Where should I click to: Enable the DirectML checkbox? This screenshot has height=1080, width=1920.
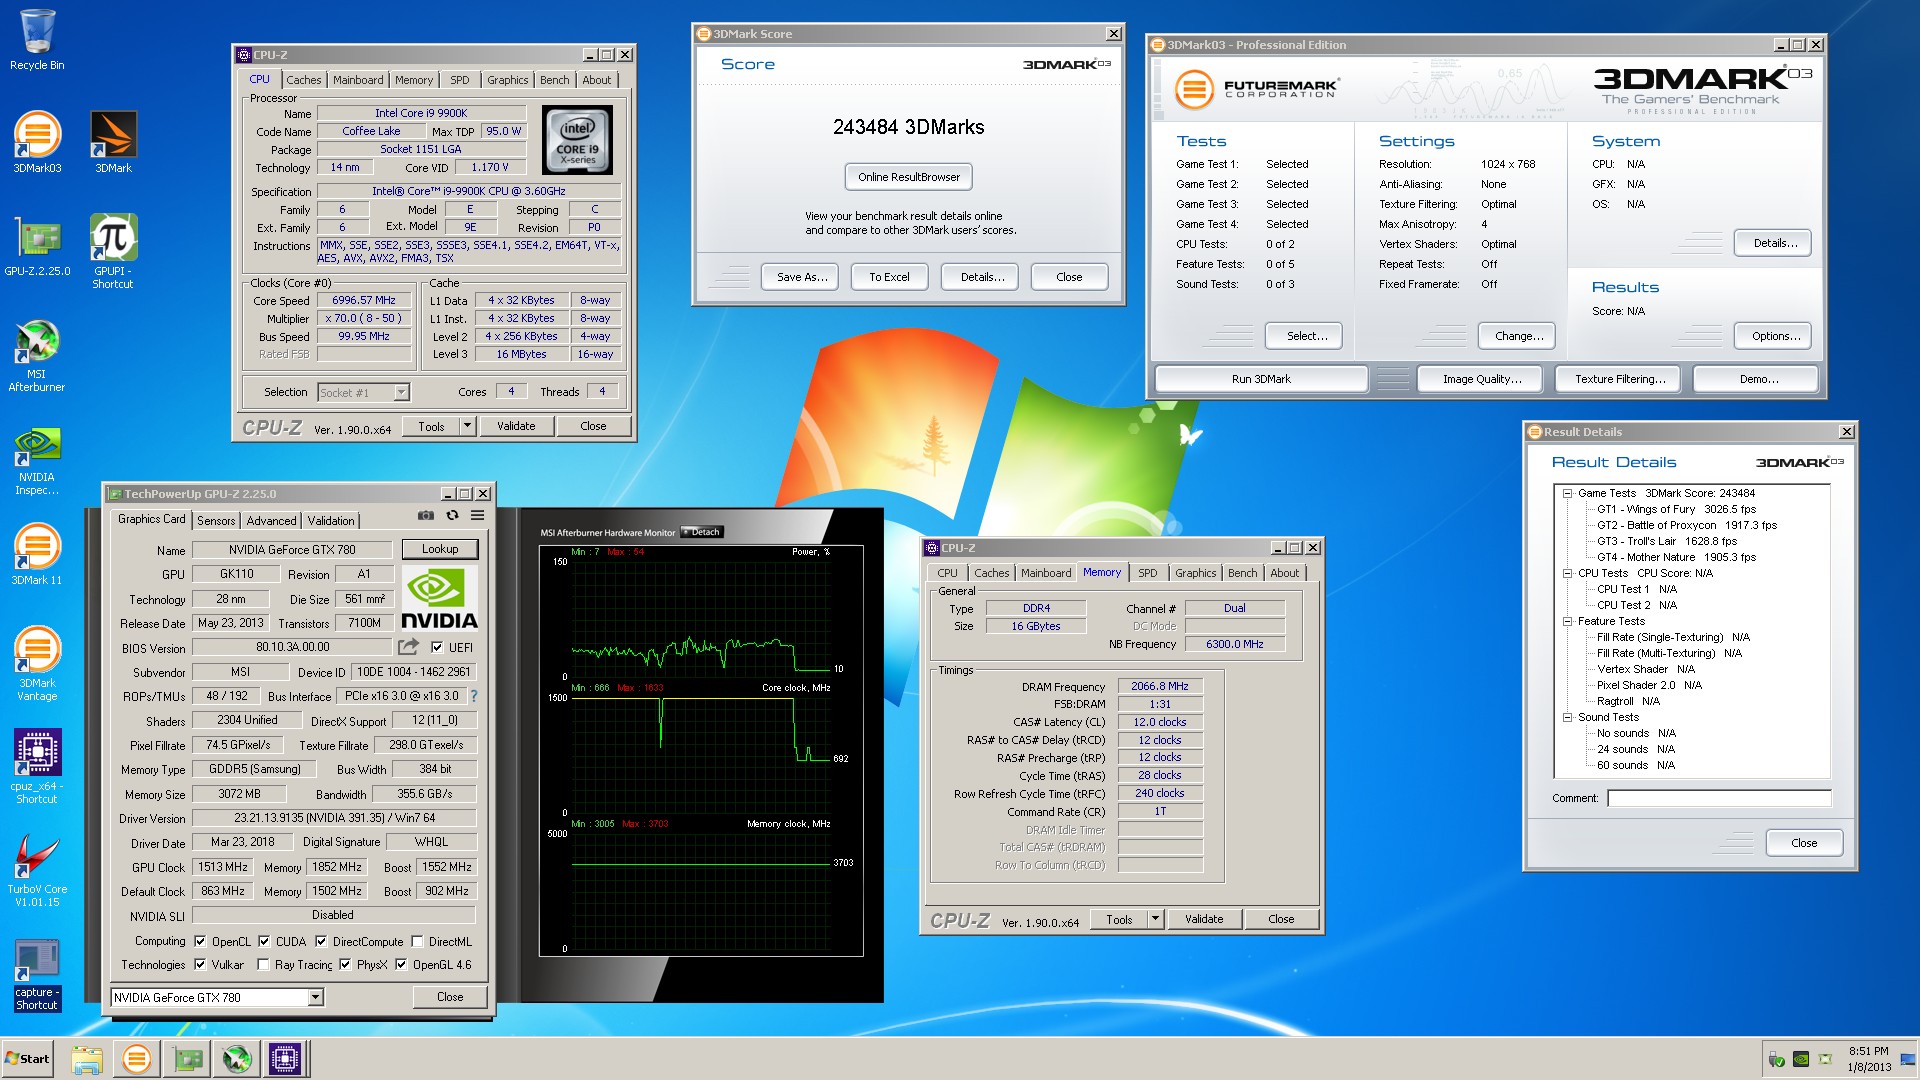pos(417,941)
